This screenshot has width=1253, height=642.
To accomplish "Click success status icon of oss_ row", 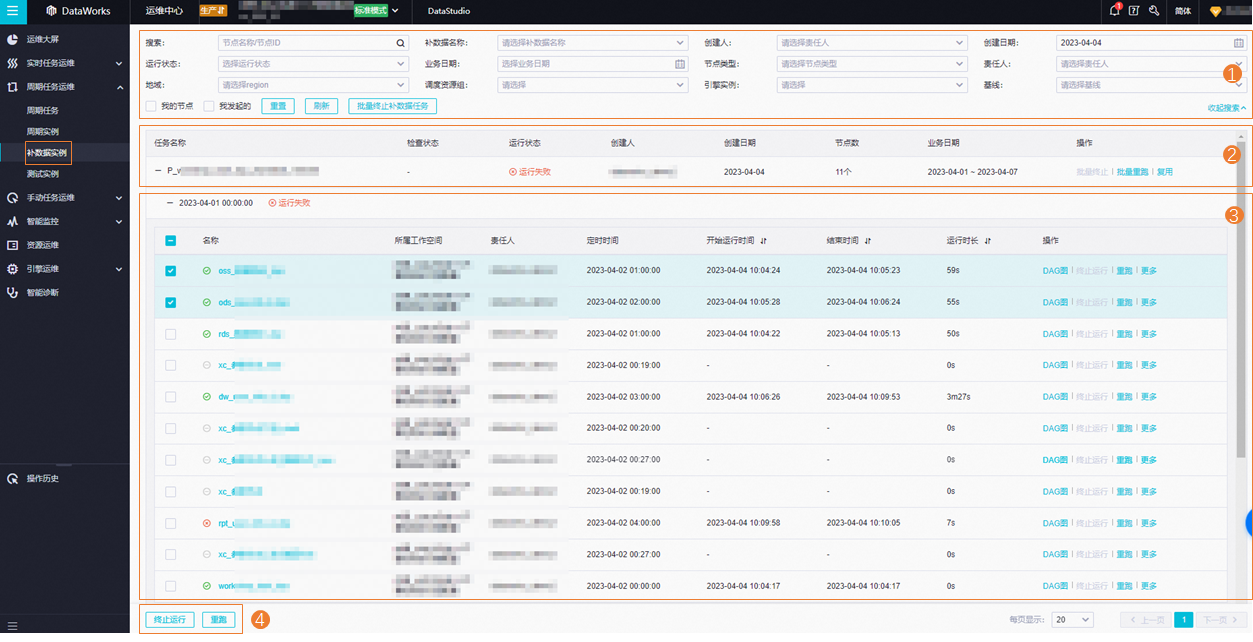I will coord(207,271).
